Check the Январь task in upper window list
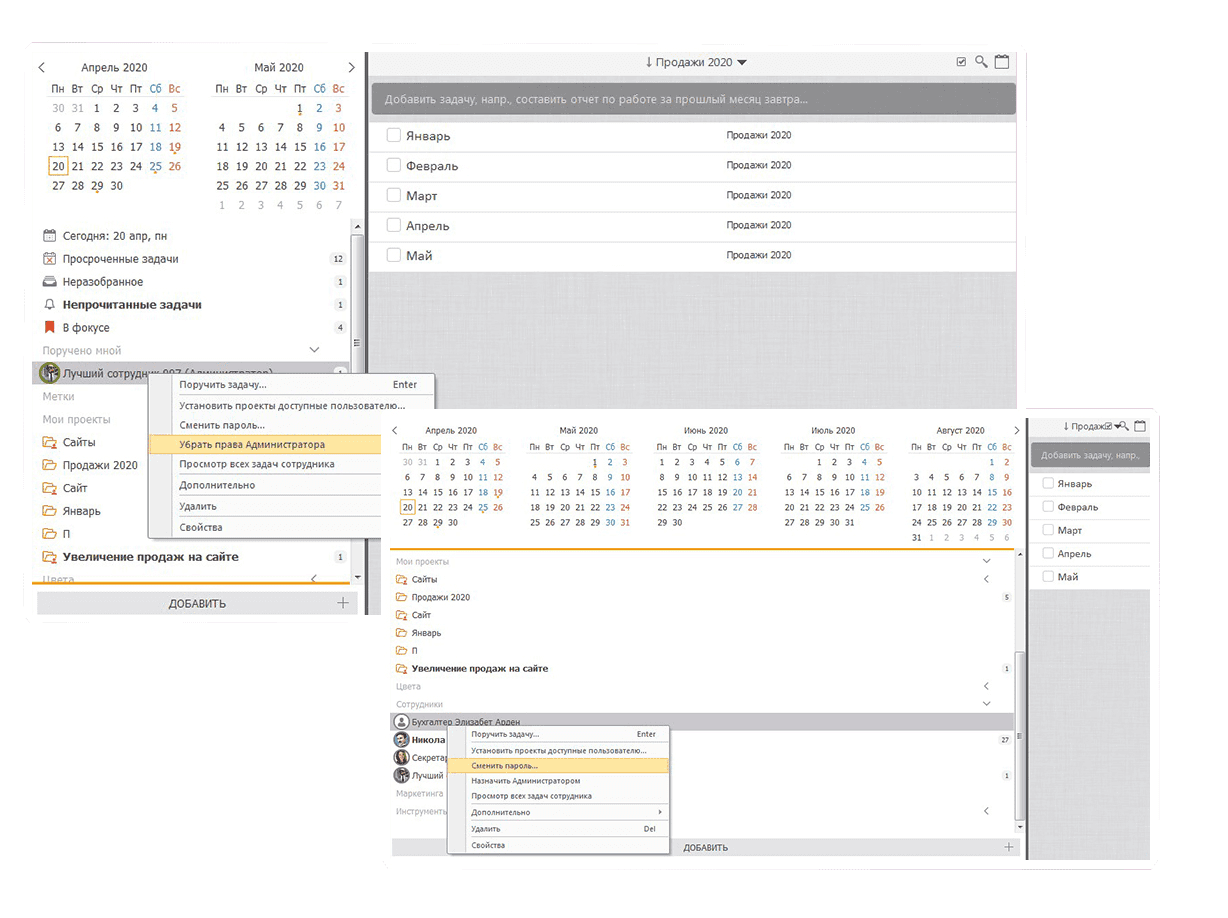This screenshot has width=1228, height=918. click(x=394, y=135)
